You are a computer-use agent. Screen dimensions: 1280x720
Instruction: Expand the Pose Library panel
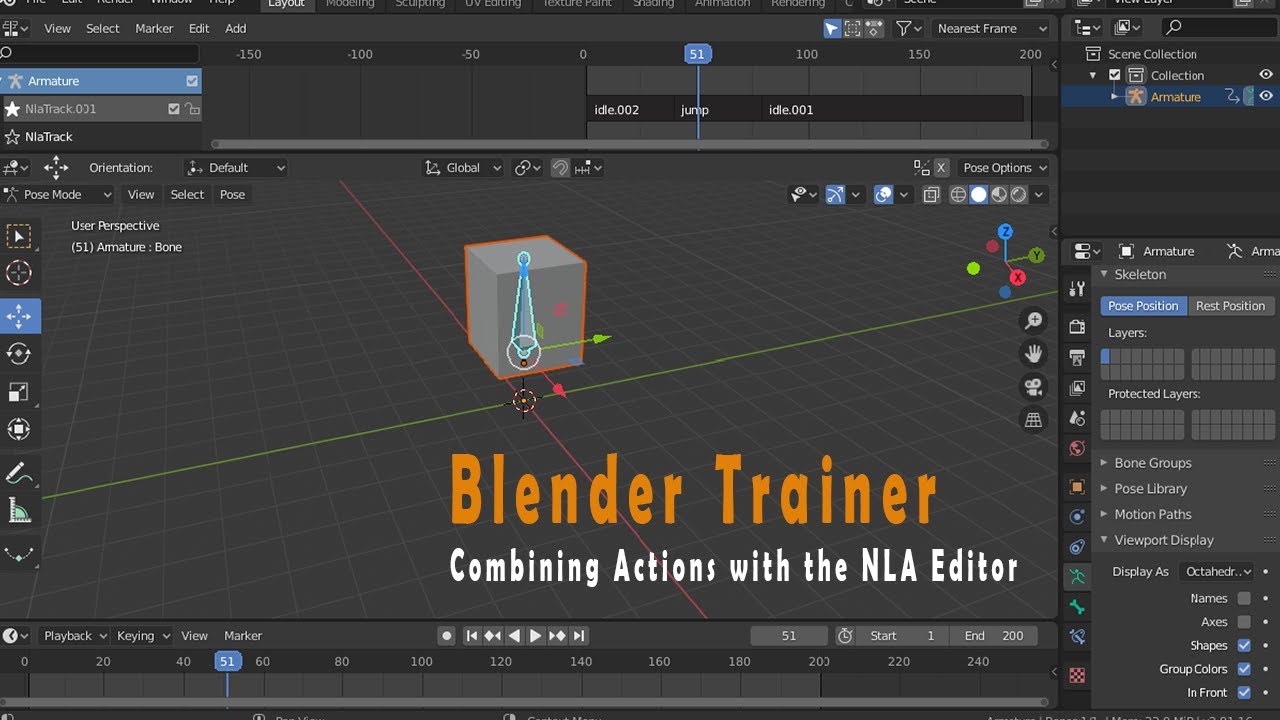tap(1150, 489)
